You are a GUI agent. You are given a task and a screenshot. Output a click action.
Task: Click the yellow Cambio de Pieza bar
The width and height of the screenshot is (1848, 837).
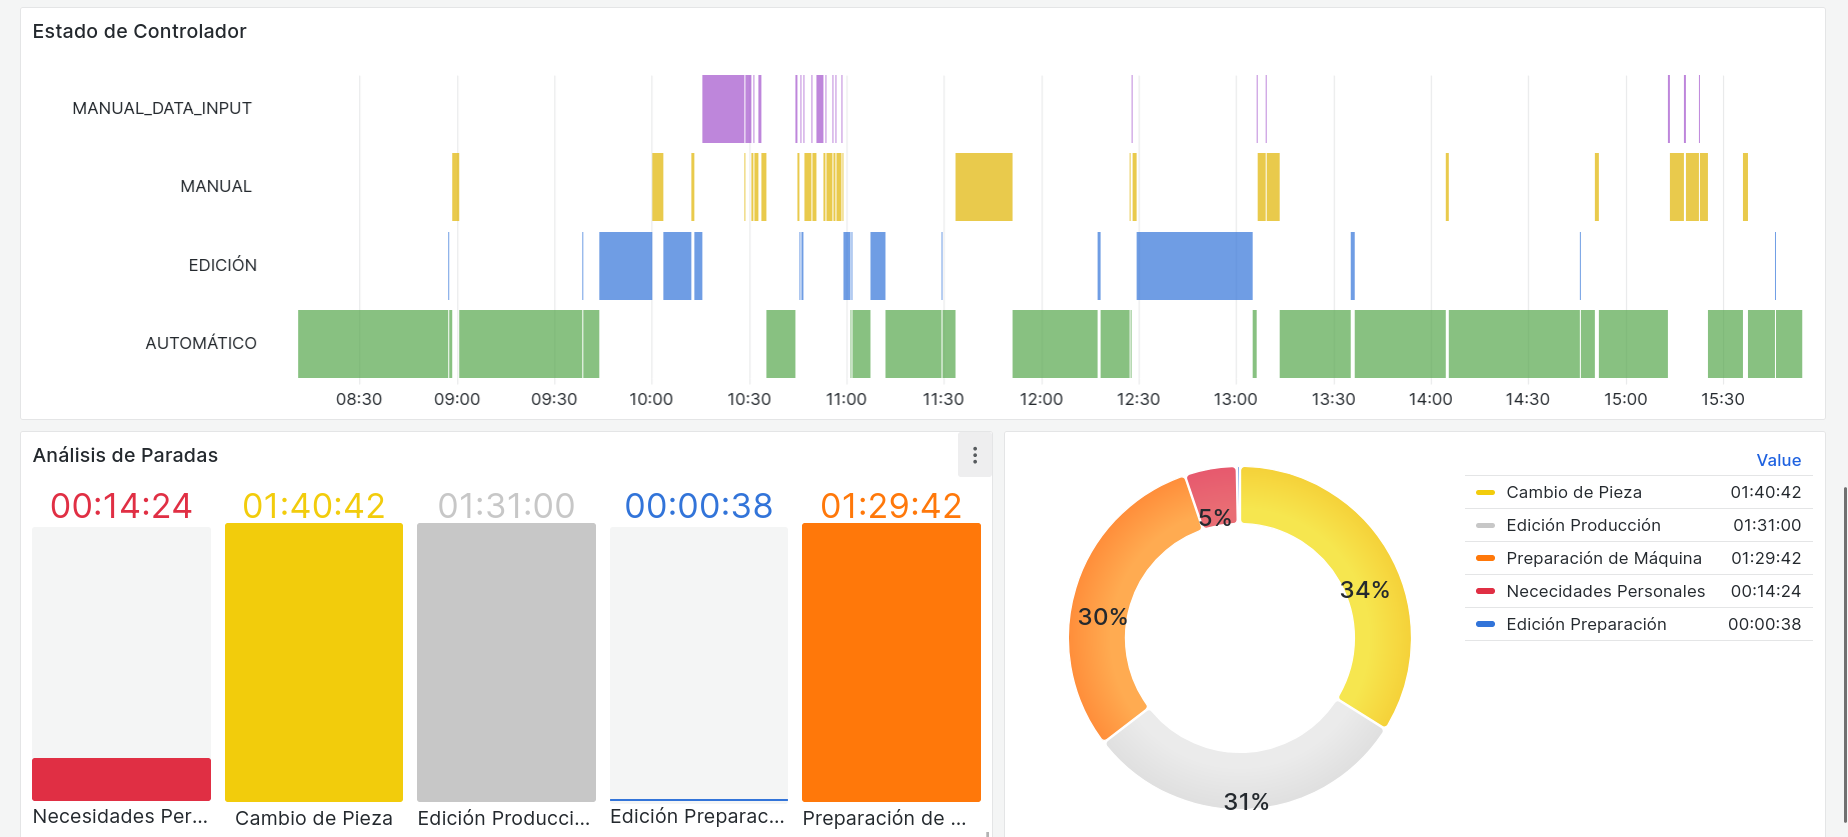click(x=314, y=662)
